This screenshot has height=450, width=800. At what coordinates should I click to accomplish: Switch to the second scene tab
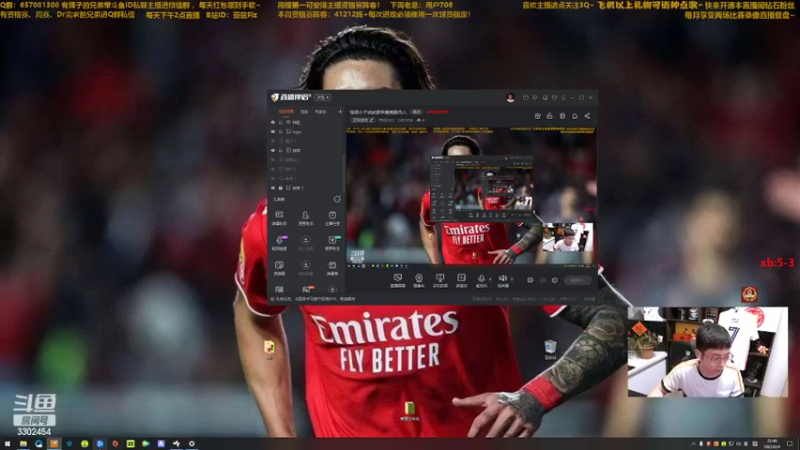pos(304,112)
